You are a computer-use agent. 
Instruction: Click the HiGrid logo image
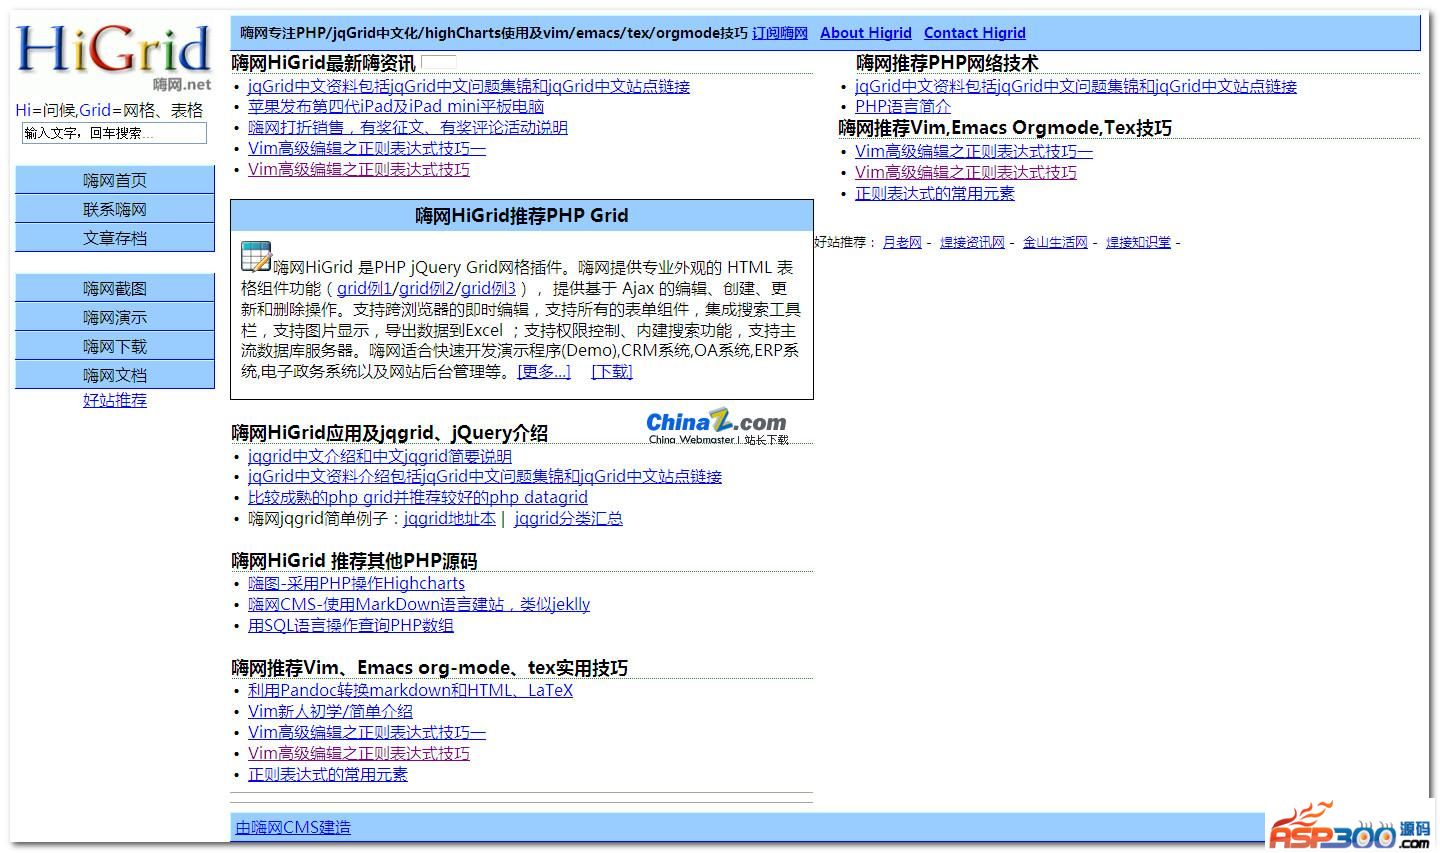click(114, 58)
